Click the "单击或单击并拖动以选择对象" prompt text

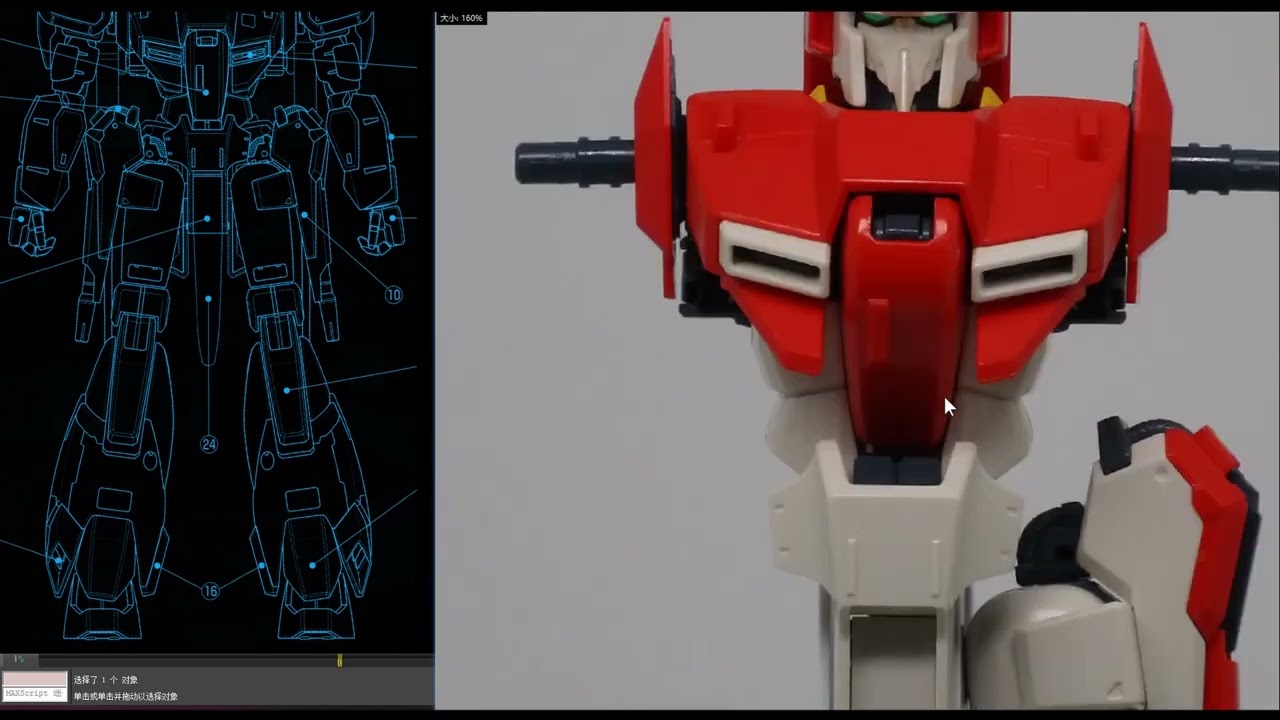[125, 696]
